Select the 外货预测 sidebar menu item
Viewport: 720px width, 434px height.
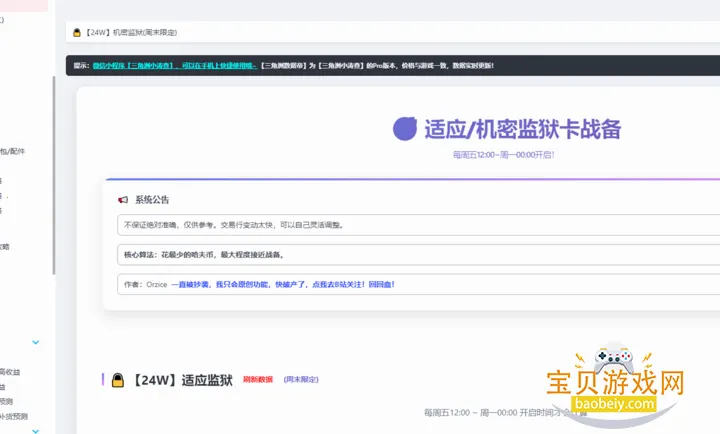pos(14,416)
